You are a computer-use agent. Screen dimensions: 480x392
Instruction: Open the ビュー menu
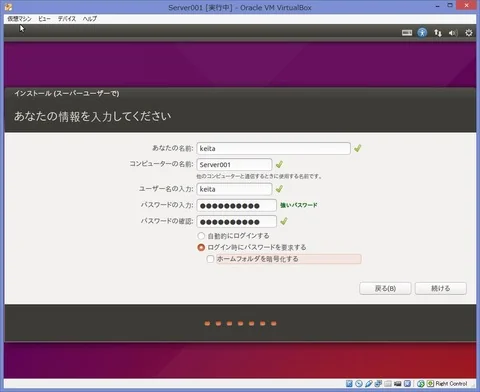click(44, 19)
